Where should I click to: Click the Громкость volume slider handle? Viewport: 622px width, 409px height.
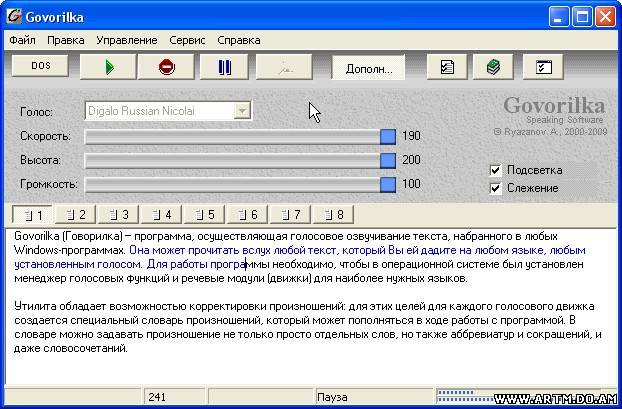(x=388, y=184)
